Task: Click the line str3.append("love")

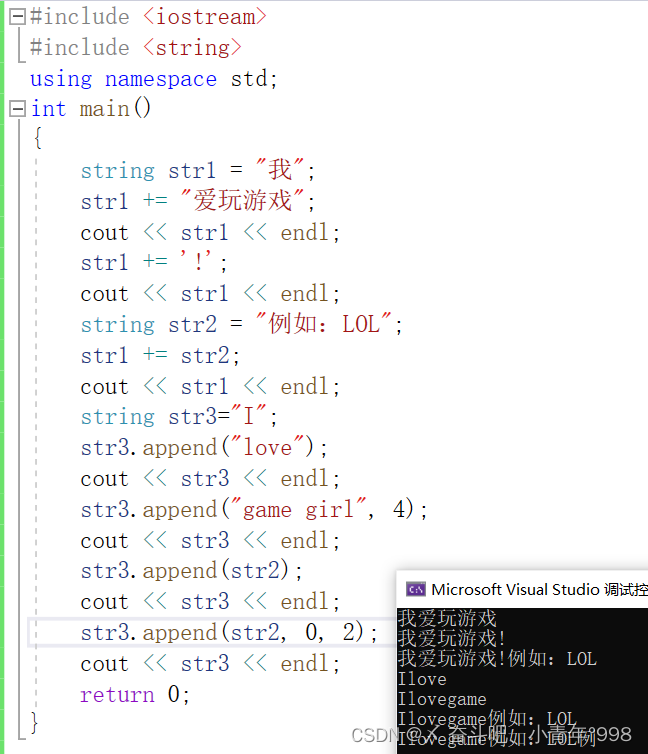Action: 204,448
